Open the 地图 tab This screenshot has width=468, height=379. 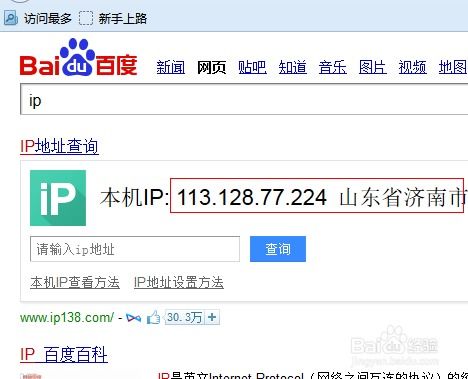point(453,67)
